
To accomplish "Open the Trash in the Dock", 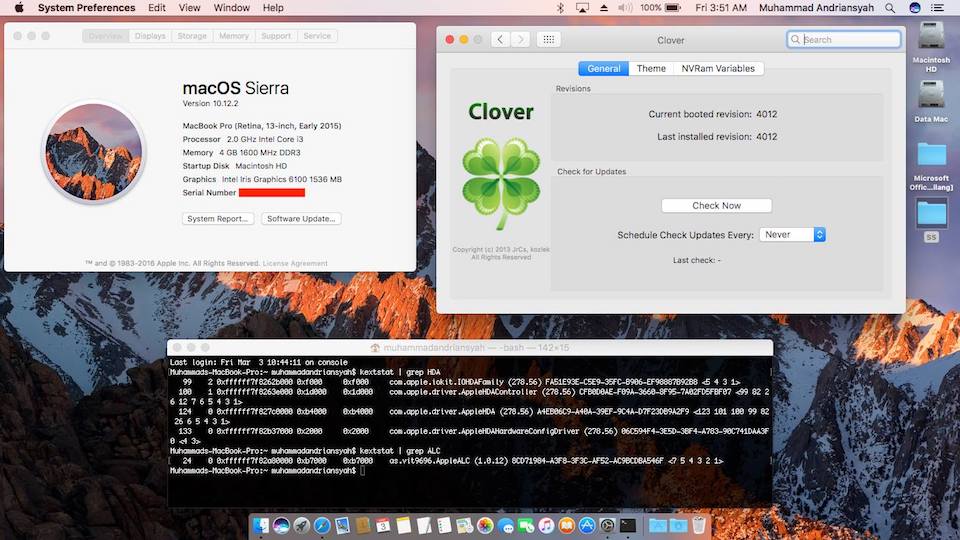I will 699,525.
